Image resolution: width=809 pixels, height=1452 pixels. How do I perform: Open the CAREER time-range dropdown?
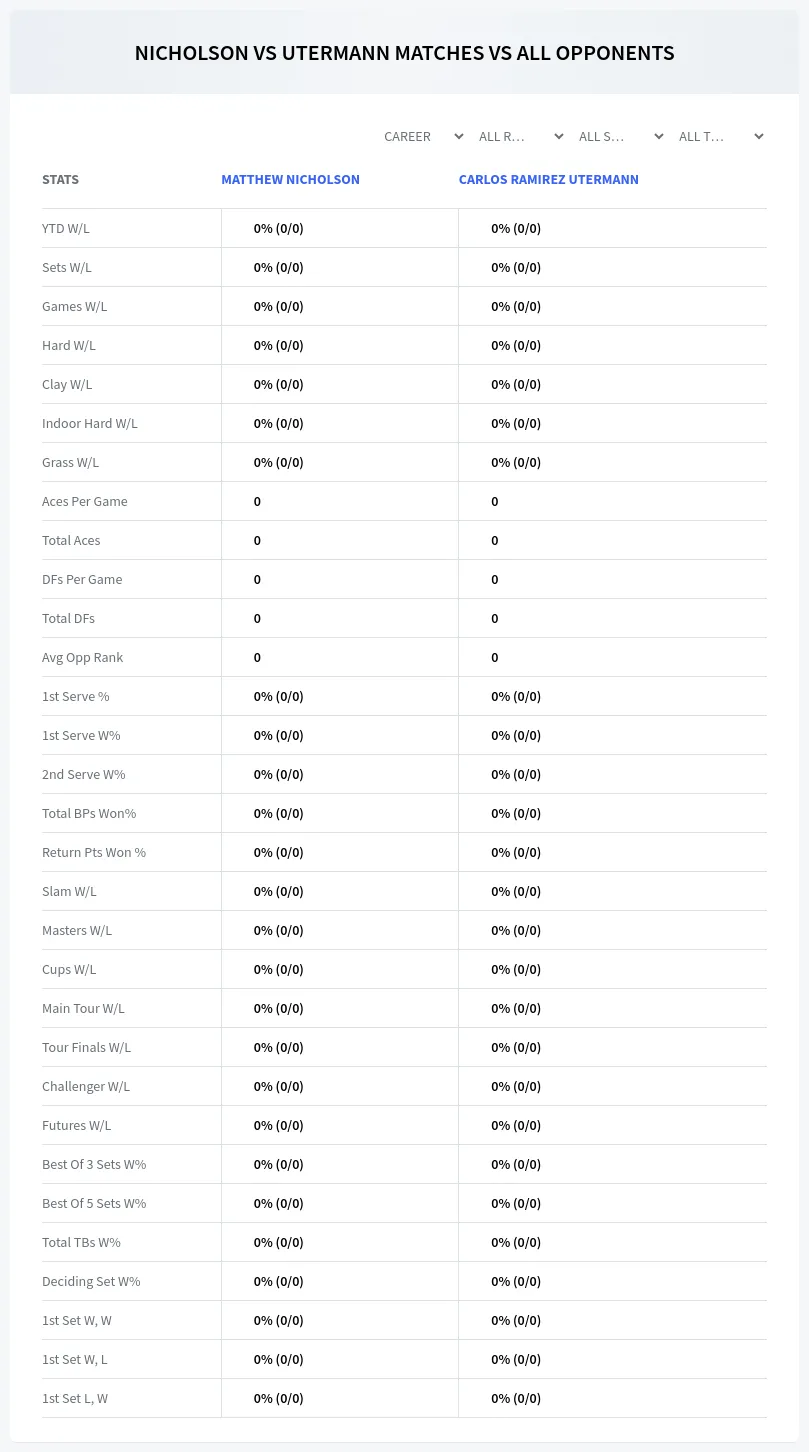[x=422, y=136]
